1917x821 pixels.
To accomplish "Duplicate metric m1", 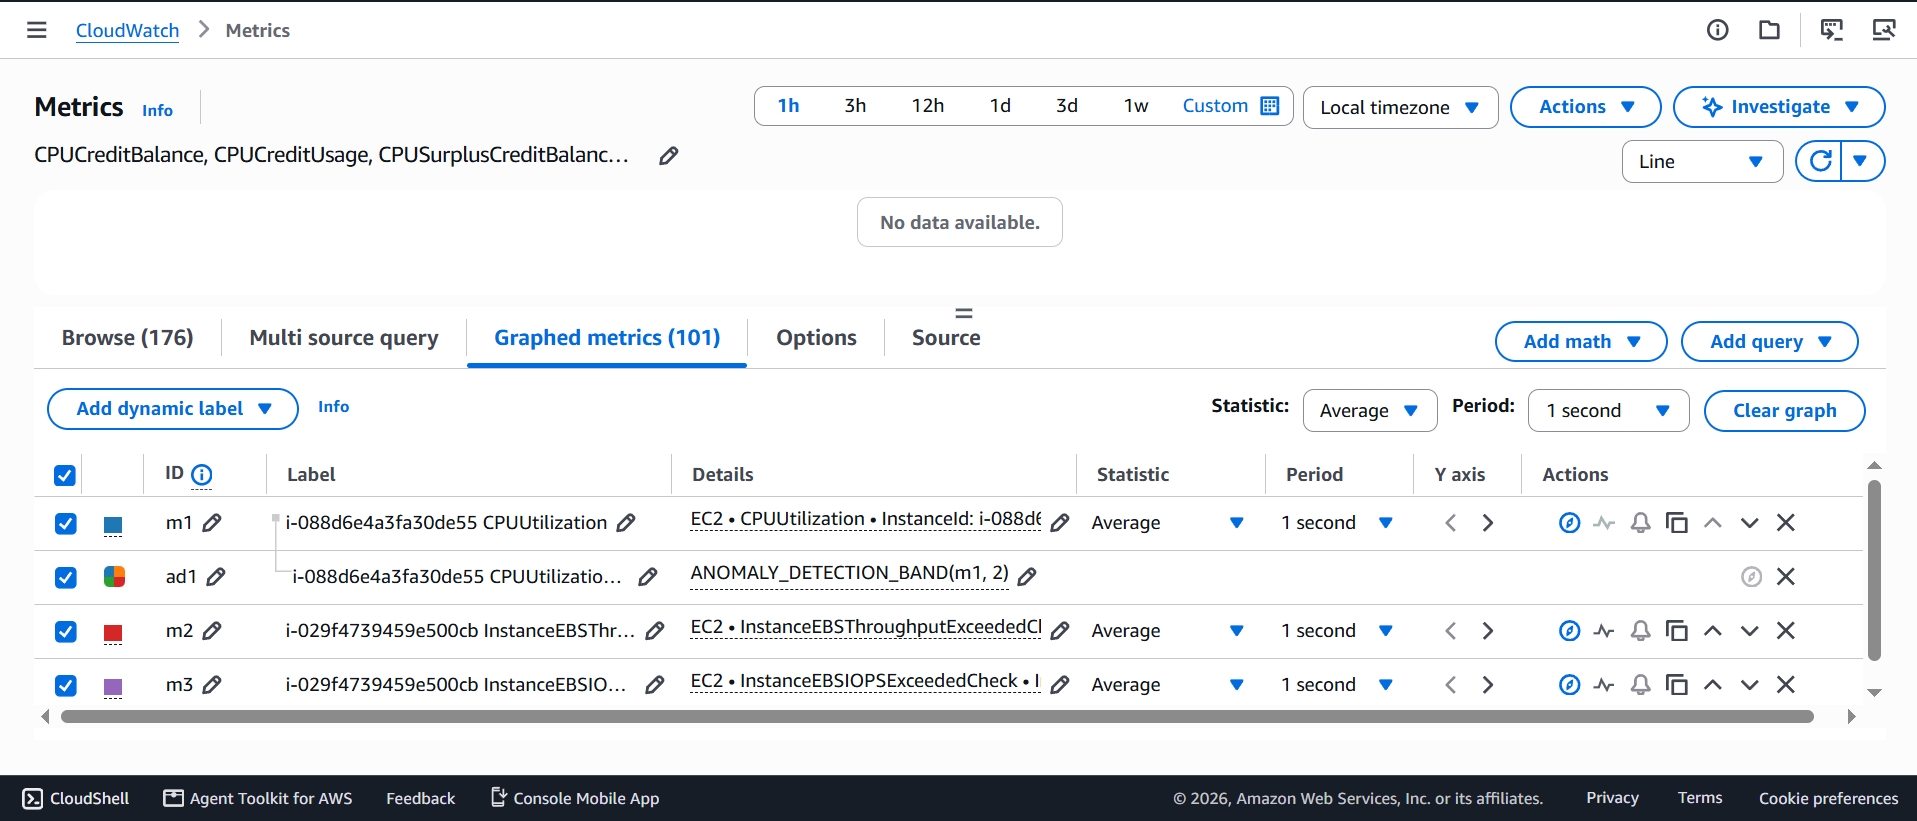I will (x=1676, y=522).
